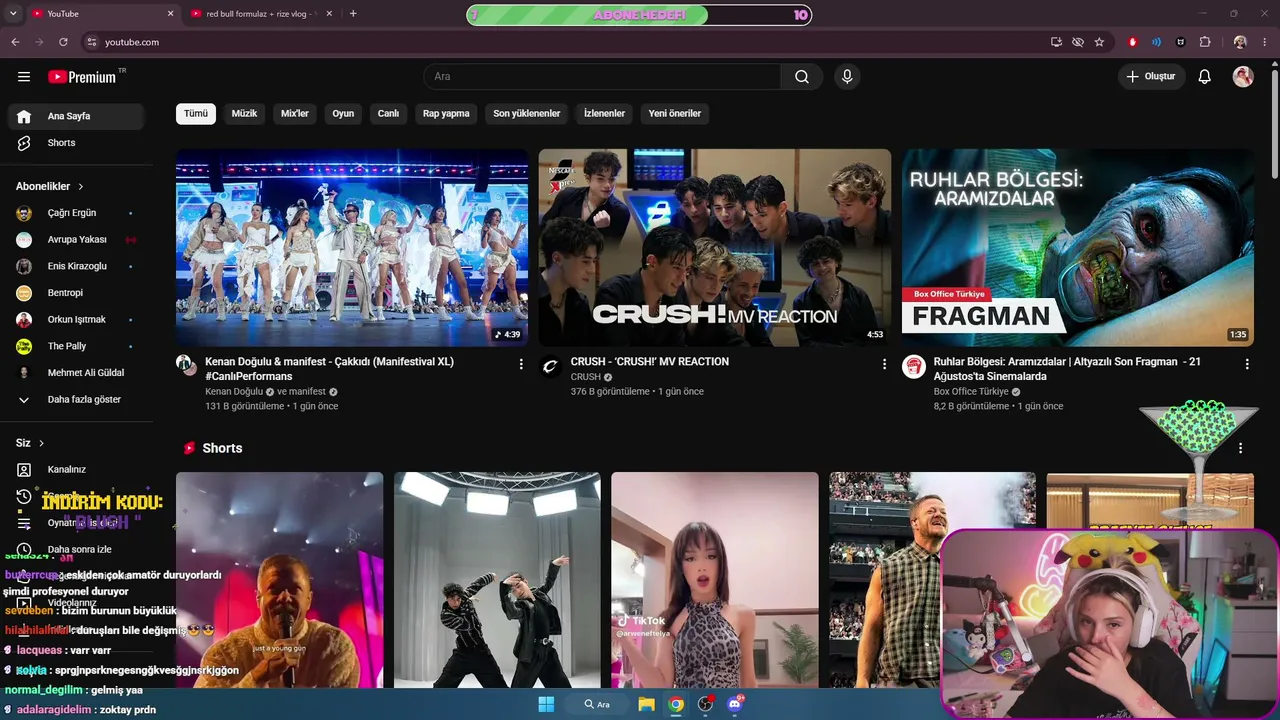Viewport: 1280px width, 720px height.
Task: Play the Ruhlar Bölgesi FRAGMAN thumbnail
Action: point(1078,248)
